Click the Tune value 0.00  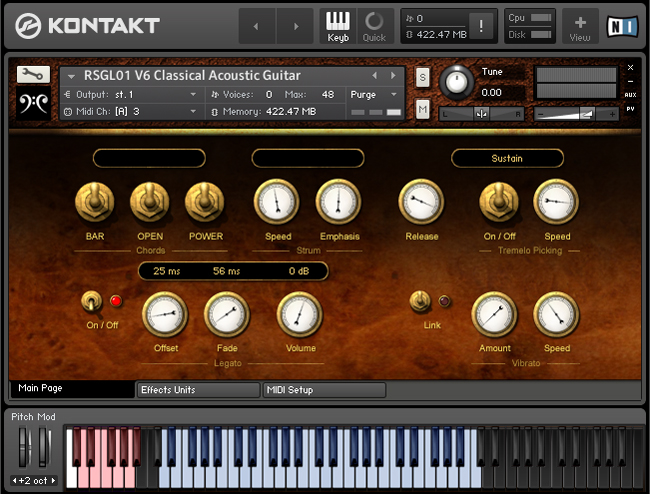[491, 92]
